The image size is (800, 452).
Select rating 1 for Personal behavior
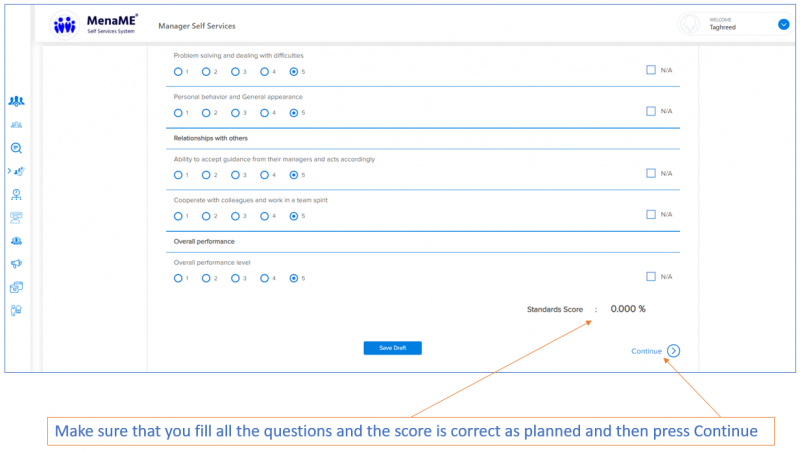pos(178,113)
